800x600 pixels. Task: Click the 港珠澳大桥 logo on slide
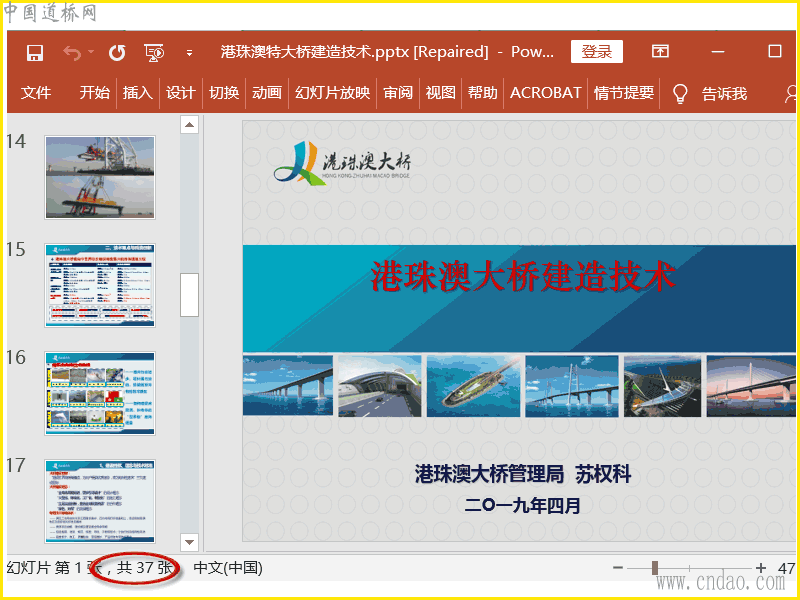(x=342, y=164)
